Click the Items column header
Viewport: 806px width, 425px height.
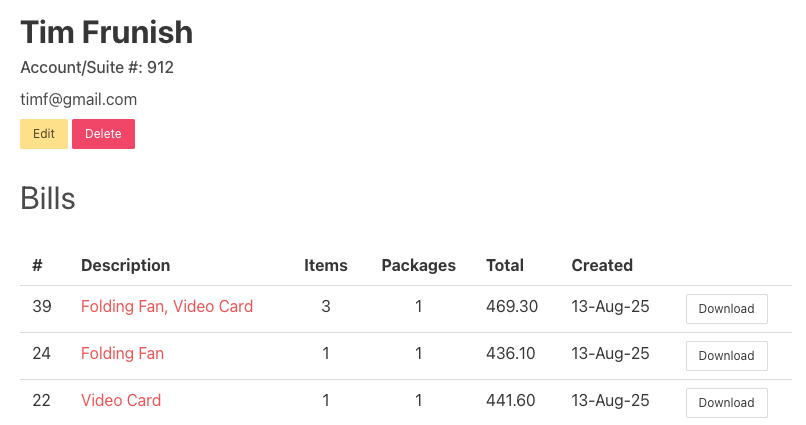326,265
